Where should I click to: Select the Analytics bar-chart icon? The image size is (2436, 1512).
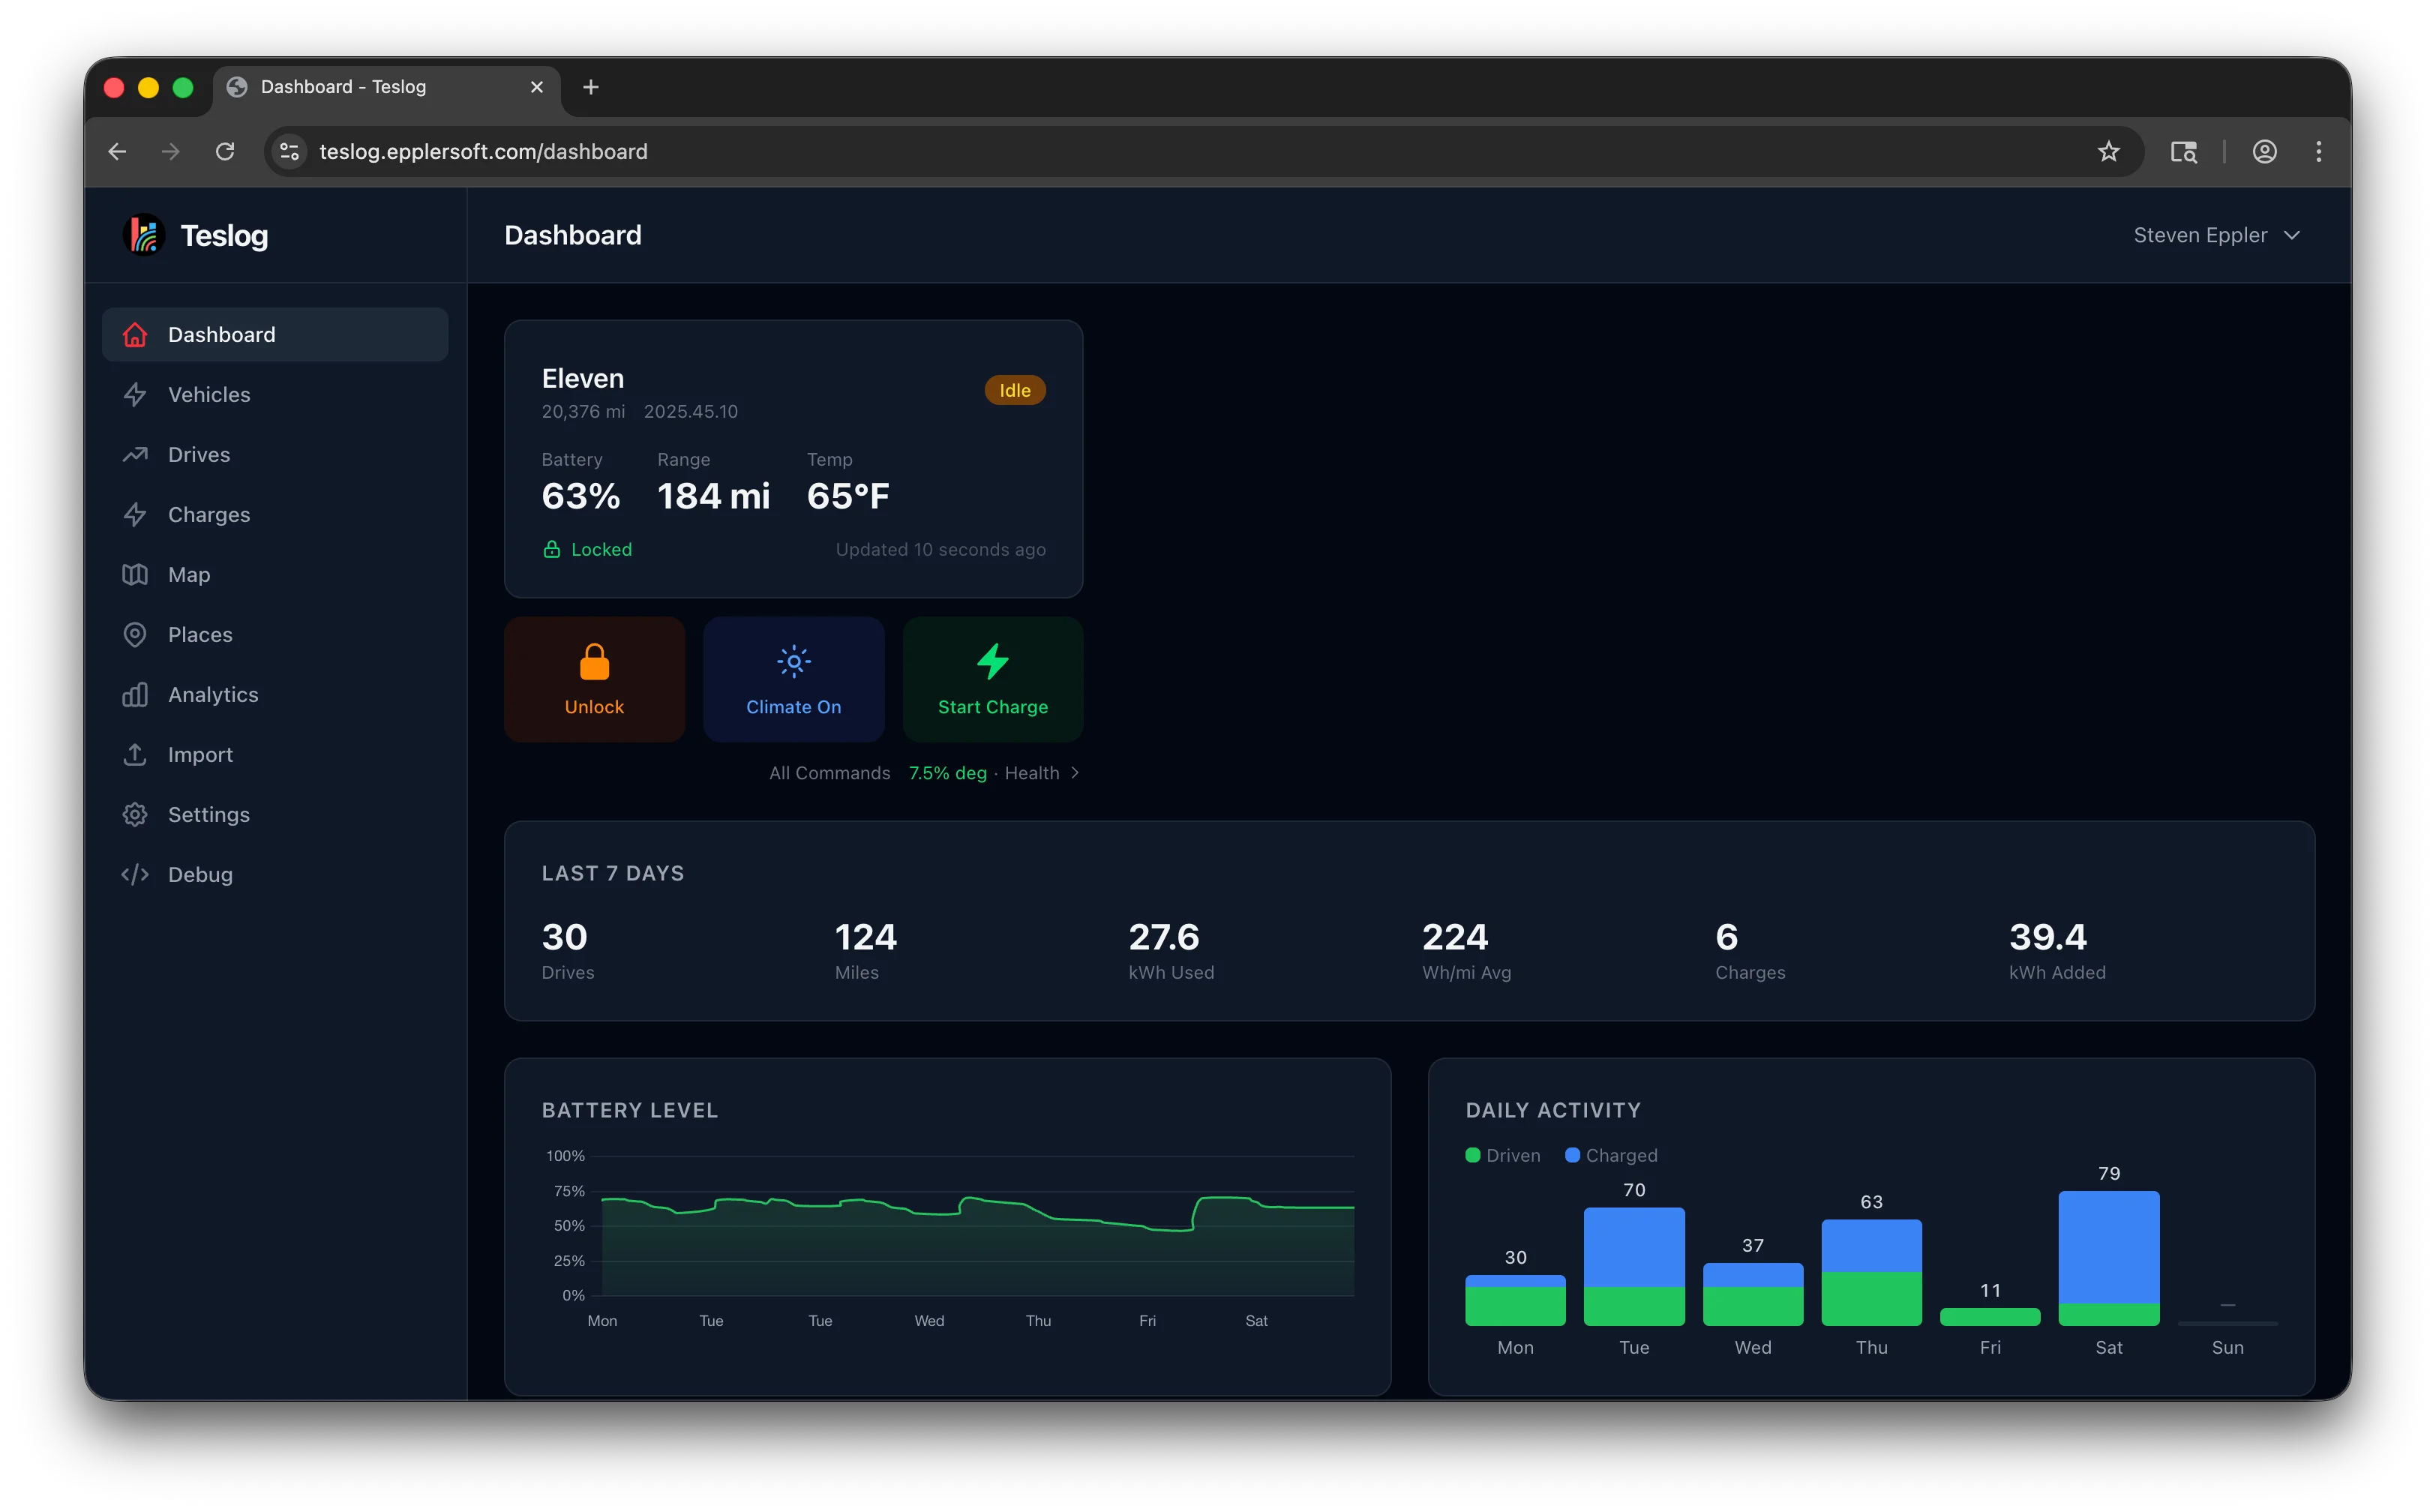point(136,694)
